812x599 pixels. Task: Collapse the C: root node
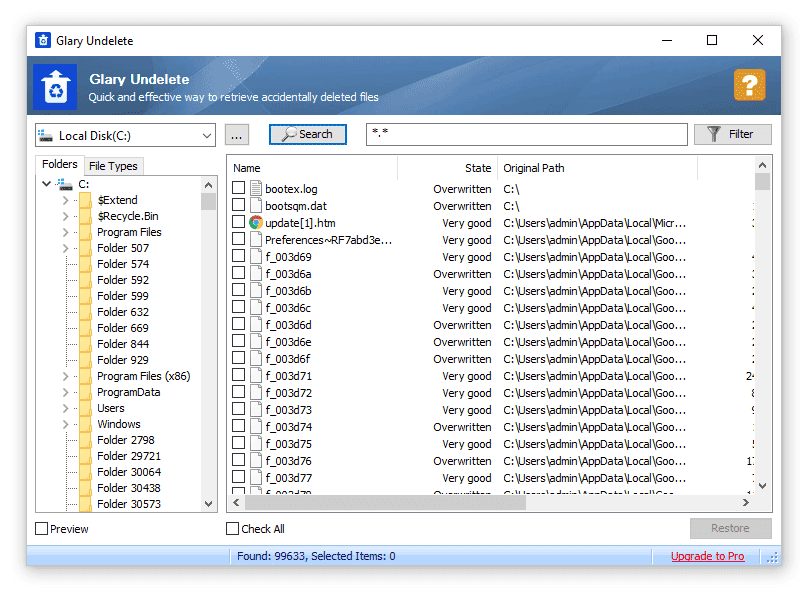(47, 184)
